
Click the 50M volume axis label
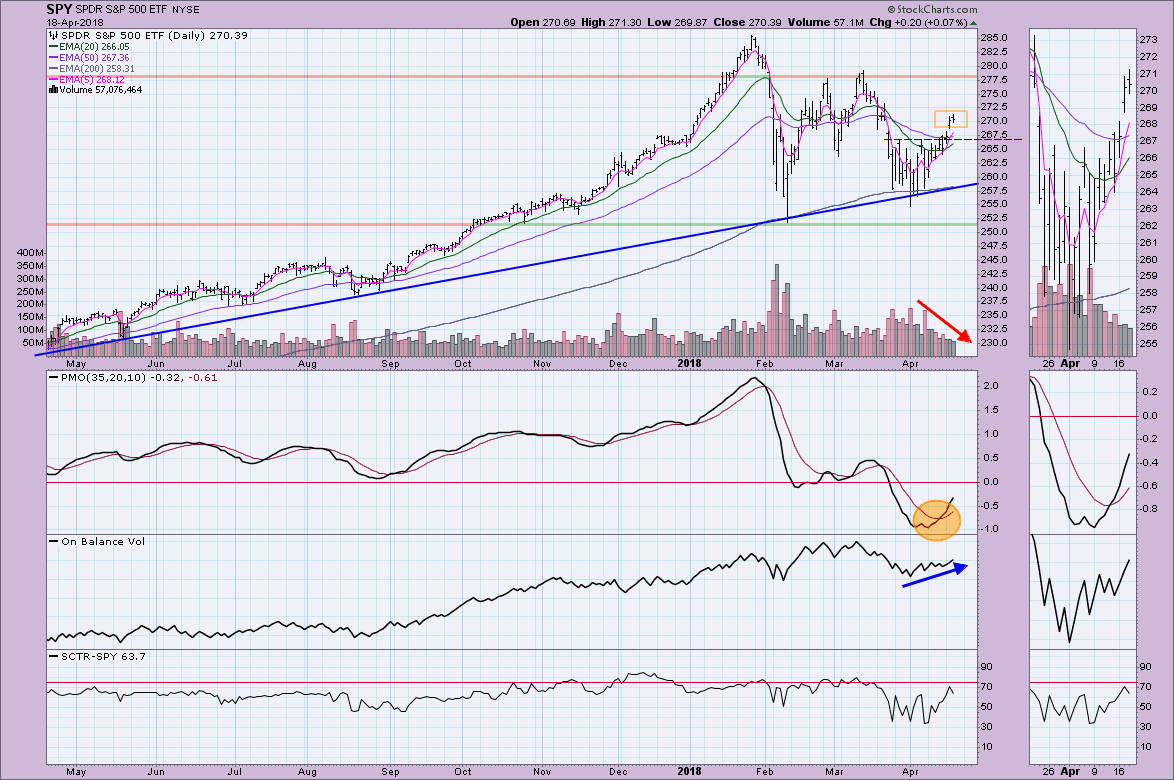(33, 343)
